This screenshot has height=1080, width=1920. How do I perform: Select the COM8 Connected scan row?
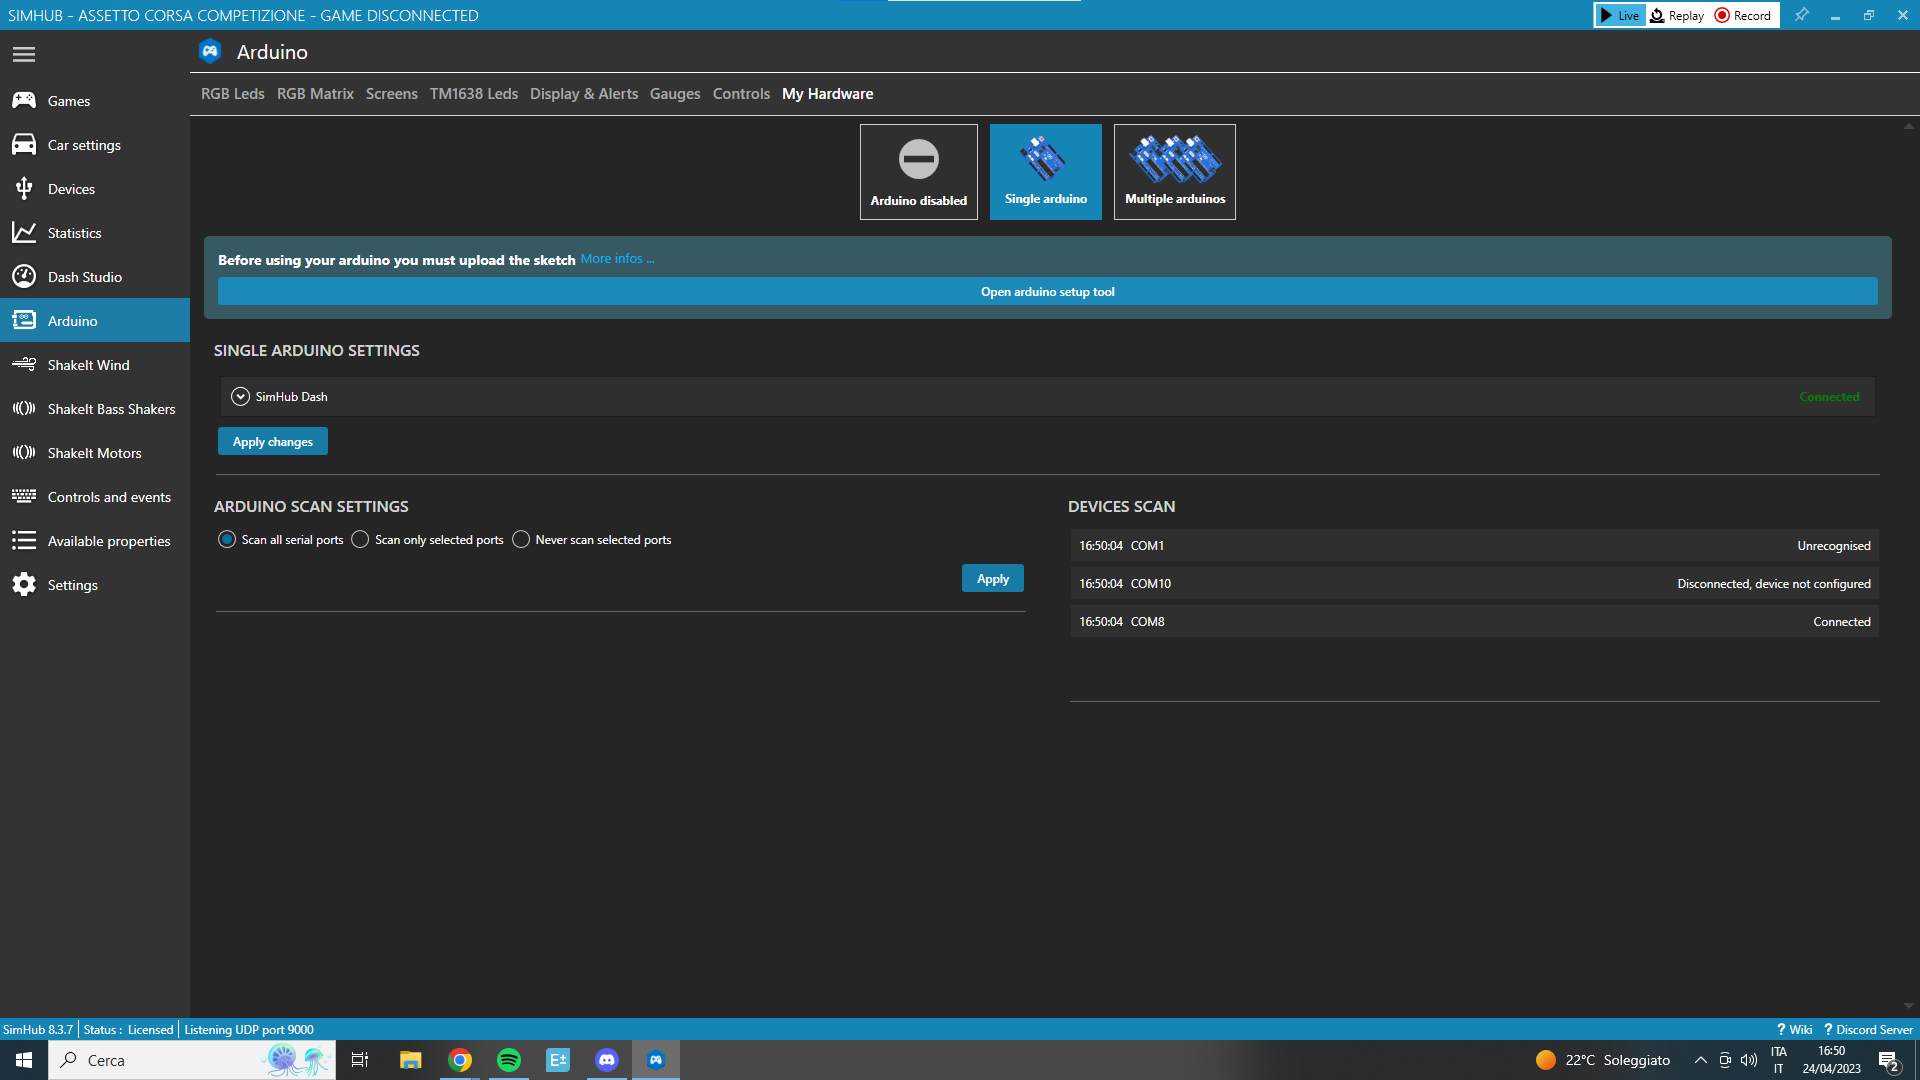coord(1474,622)
